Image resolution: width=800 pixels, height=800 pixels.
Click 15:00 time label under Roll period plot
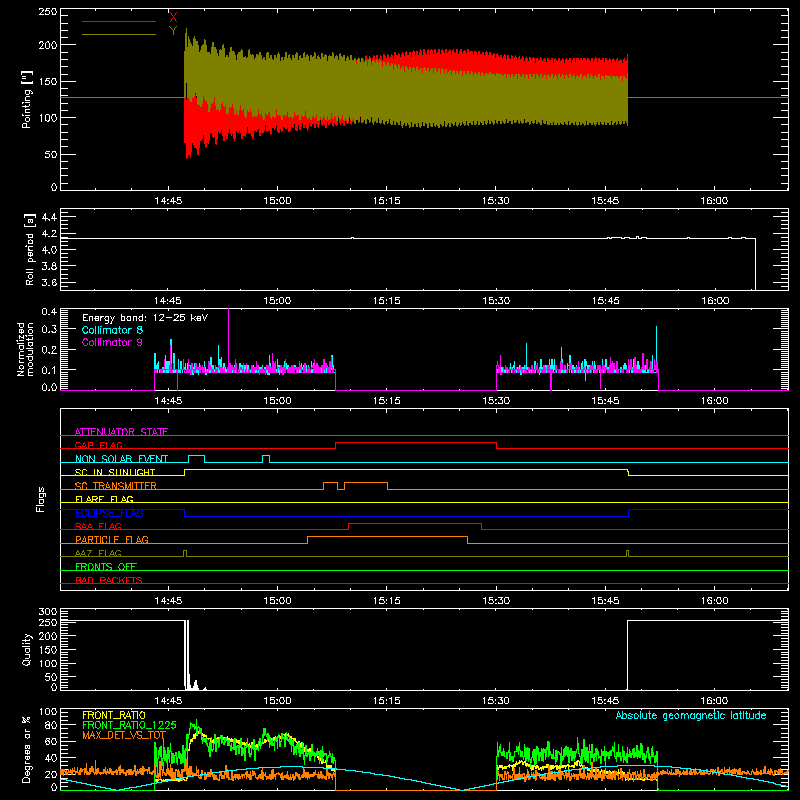[x=277, y=301]
